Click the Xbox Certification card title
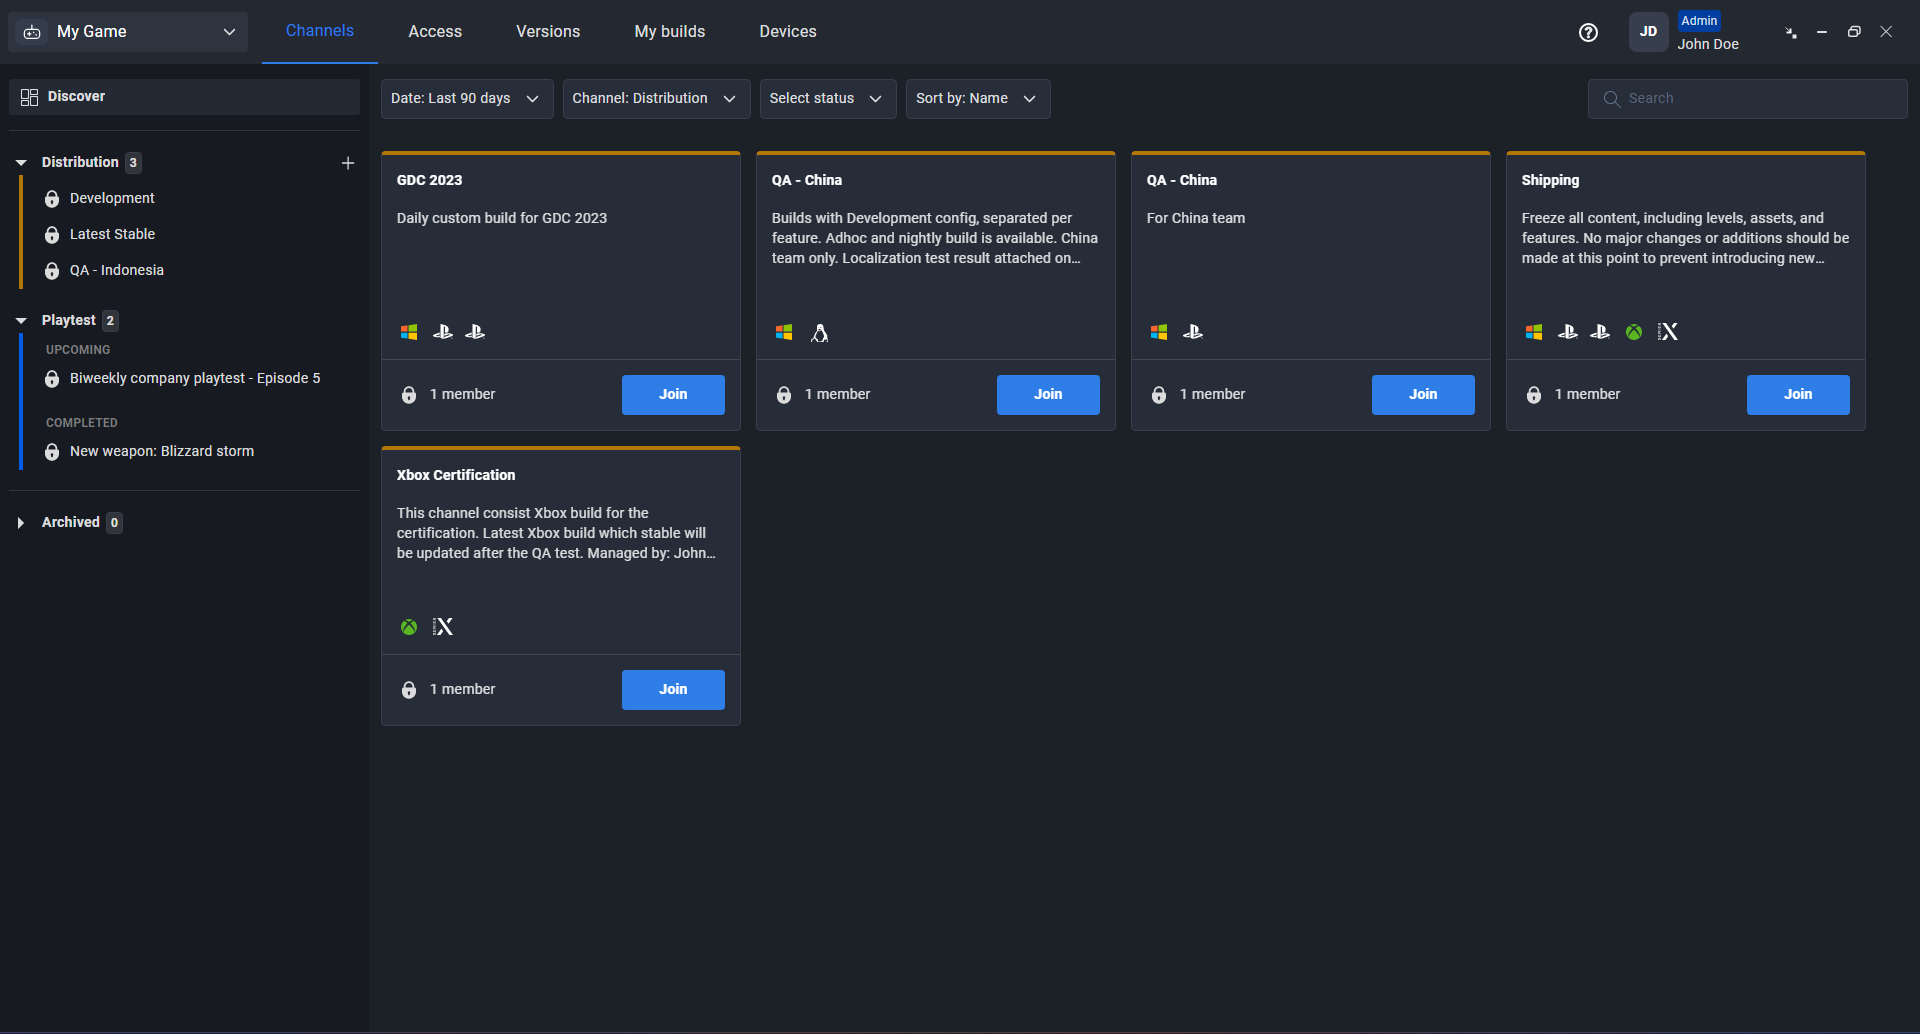The image size is (1920, 1034). (x=456, y=475)
